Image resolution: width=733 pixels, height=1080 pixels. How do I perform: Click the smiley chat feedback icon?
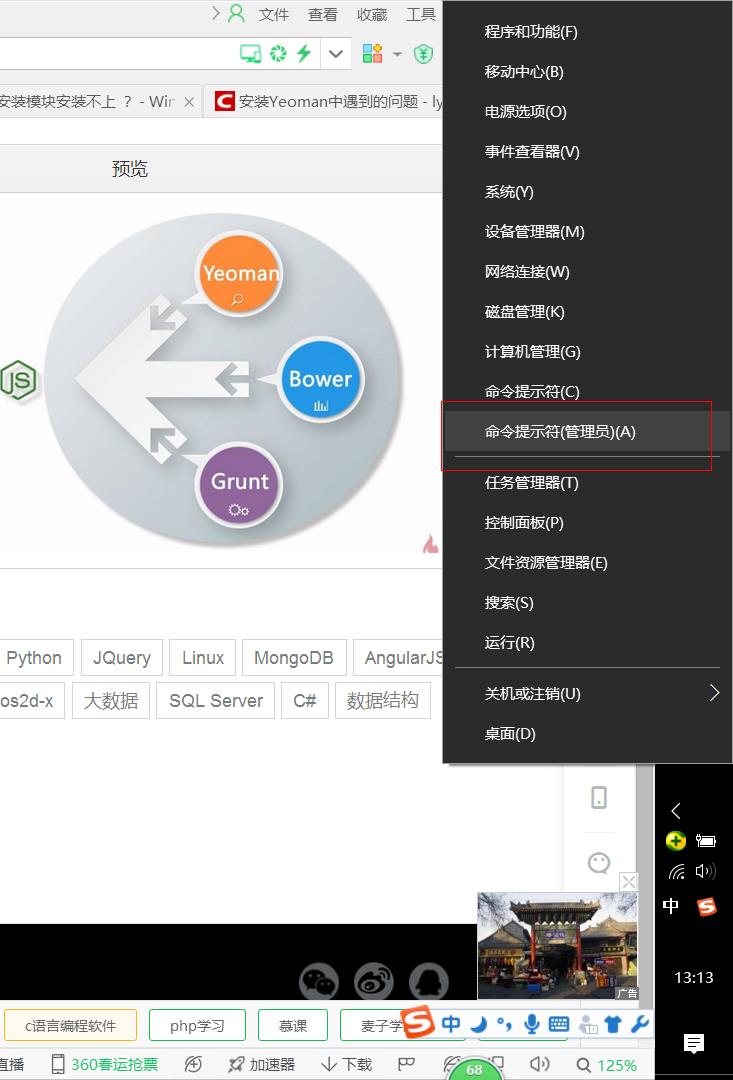pos(599,862)
